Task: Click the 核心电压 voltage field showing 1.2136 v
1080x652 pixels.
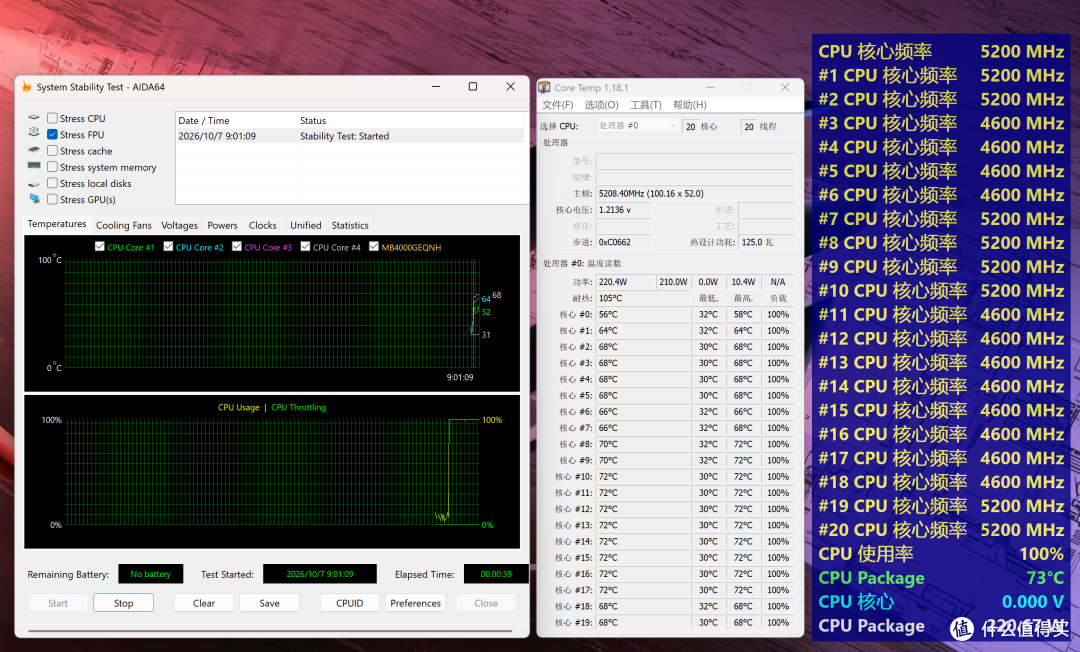Action: (x=623, y=210)
